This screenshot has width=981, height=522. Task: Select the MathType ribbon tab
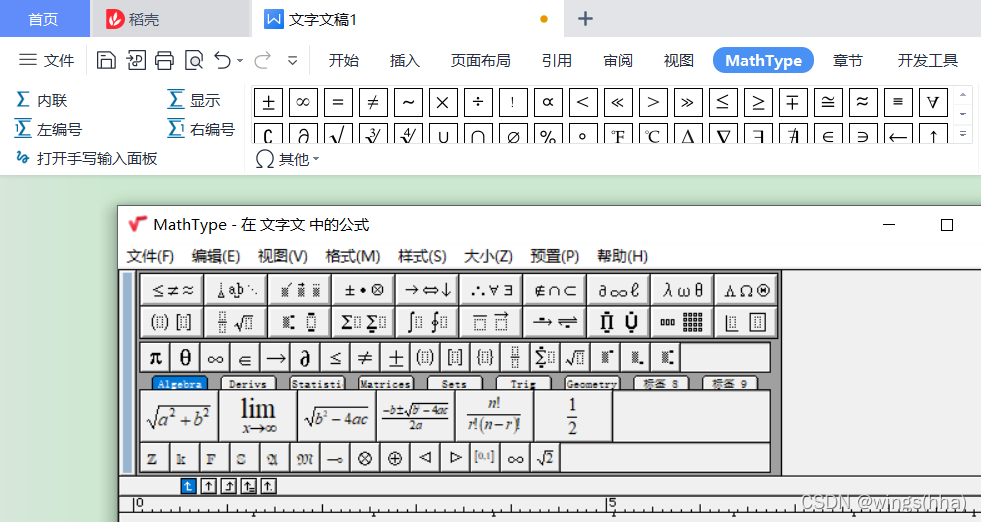[763, 60]
